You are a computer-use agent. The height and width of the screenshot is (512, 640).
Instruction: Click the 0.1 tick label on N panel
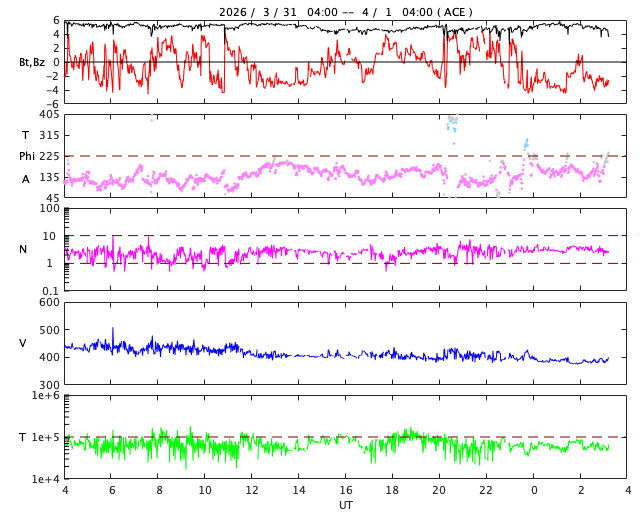tap(52, 291)
